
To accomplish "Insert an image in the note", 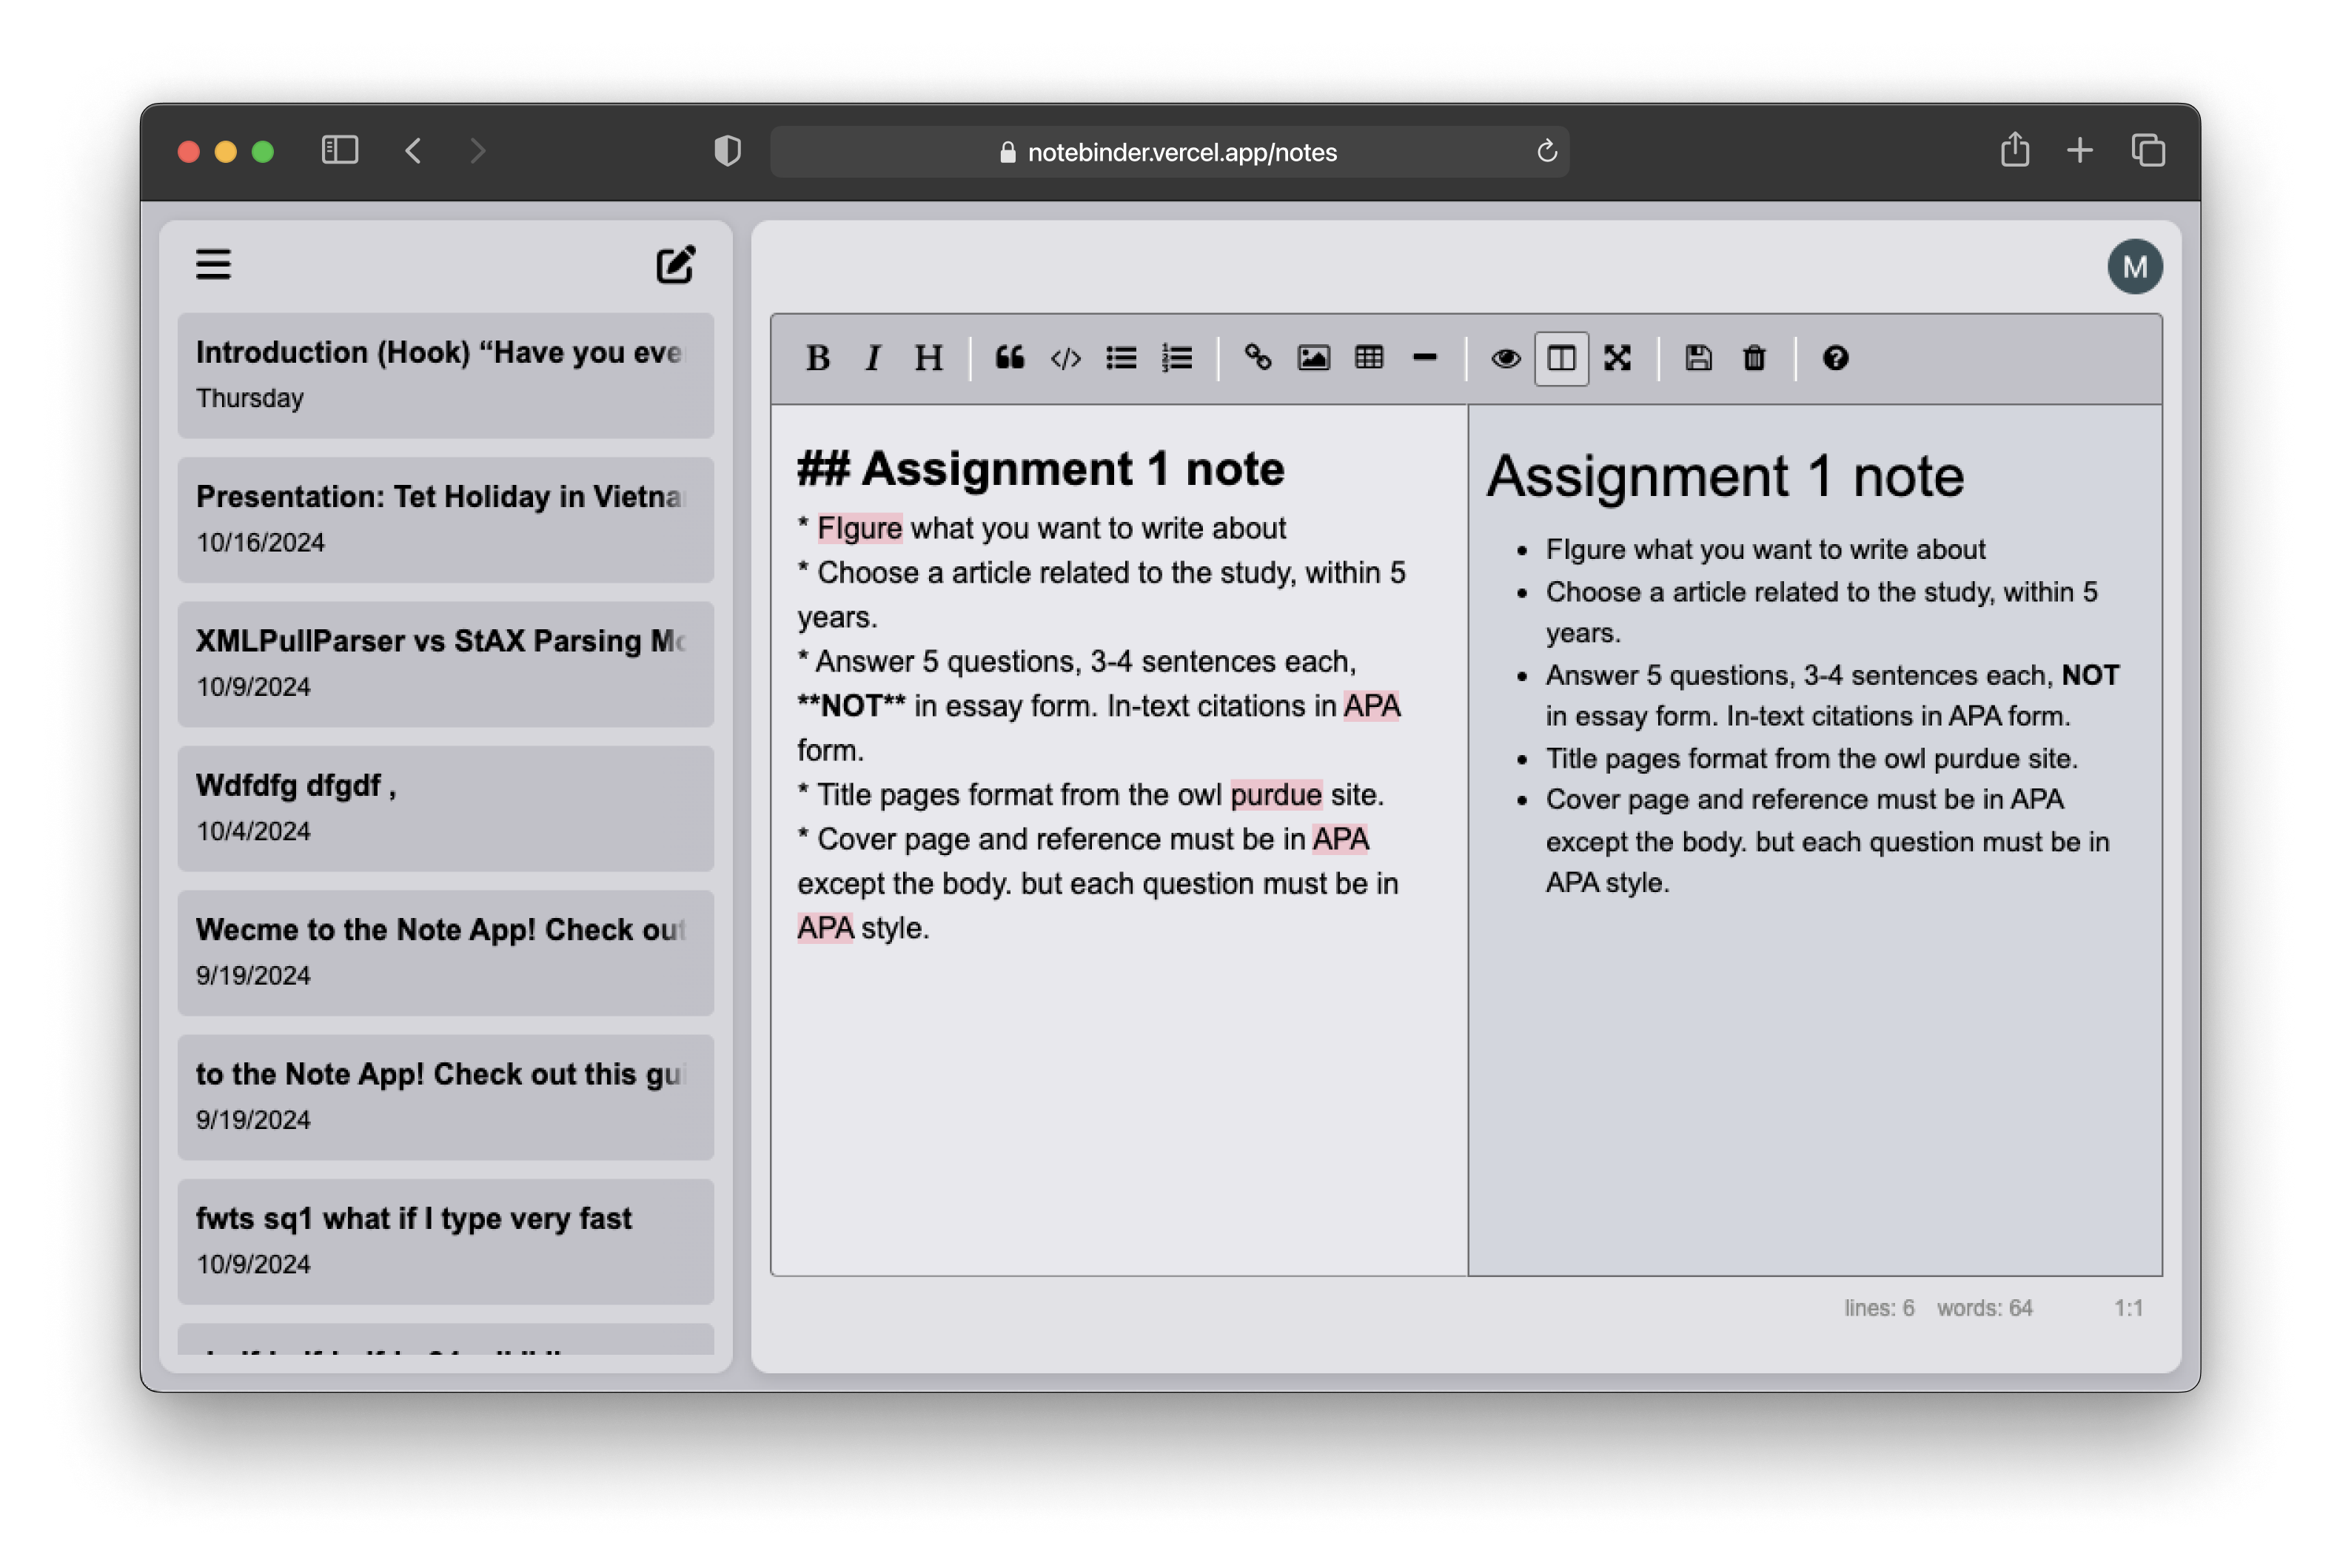I will [x=1313, y=358].
